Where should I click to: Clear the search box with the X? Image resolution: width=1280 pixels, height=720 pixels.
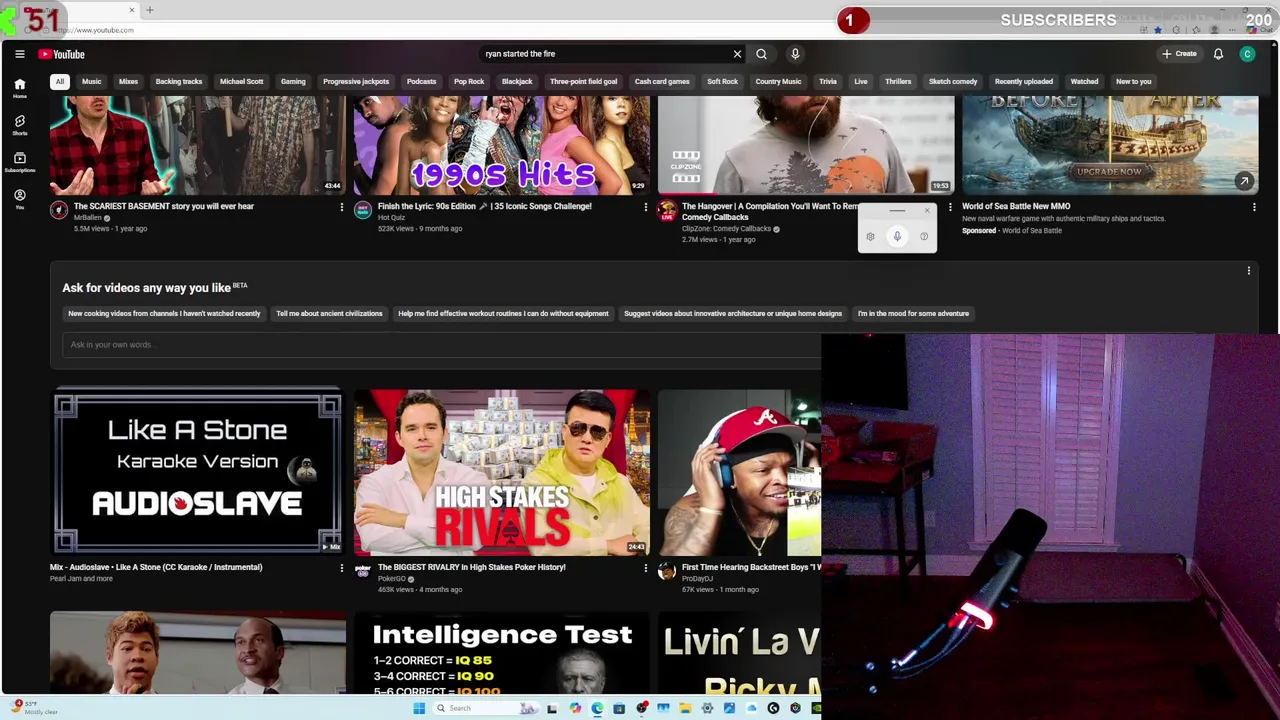737,54
